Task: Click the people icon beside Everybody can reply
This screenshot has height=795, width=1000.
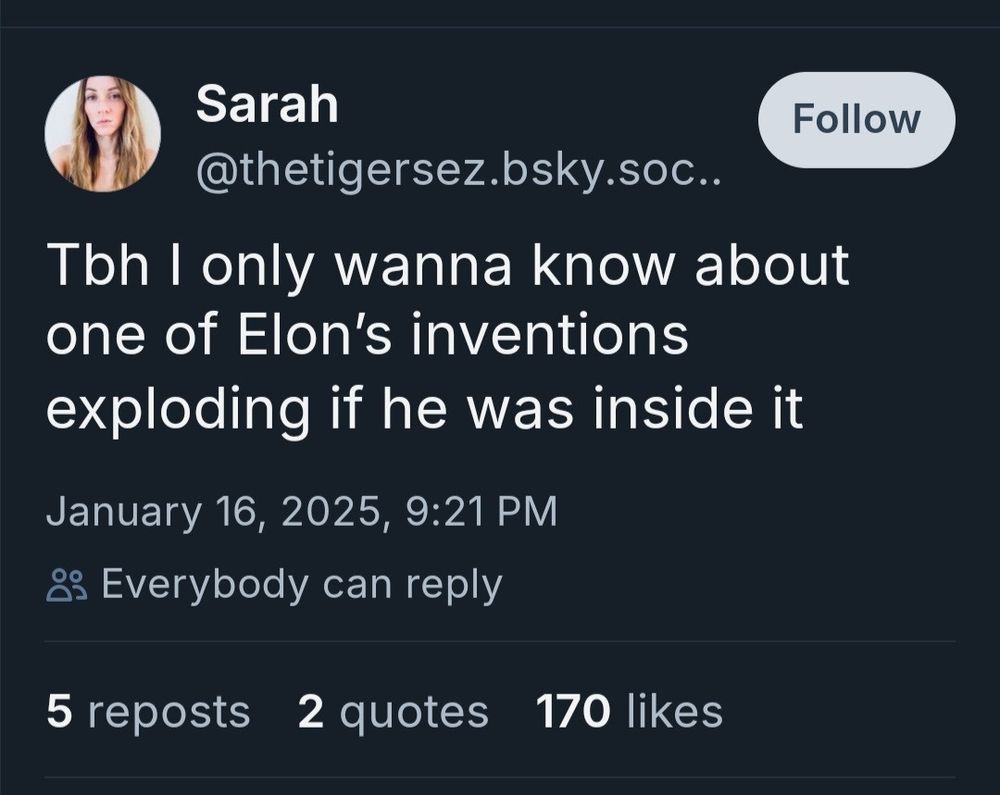Action: [x=66, y=585]
